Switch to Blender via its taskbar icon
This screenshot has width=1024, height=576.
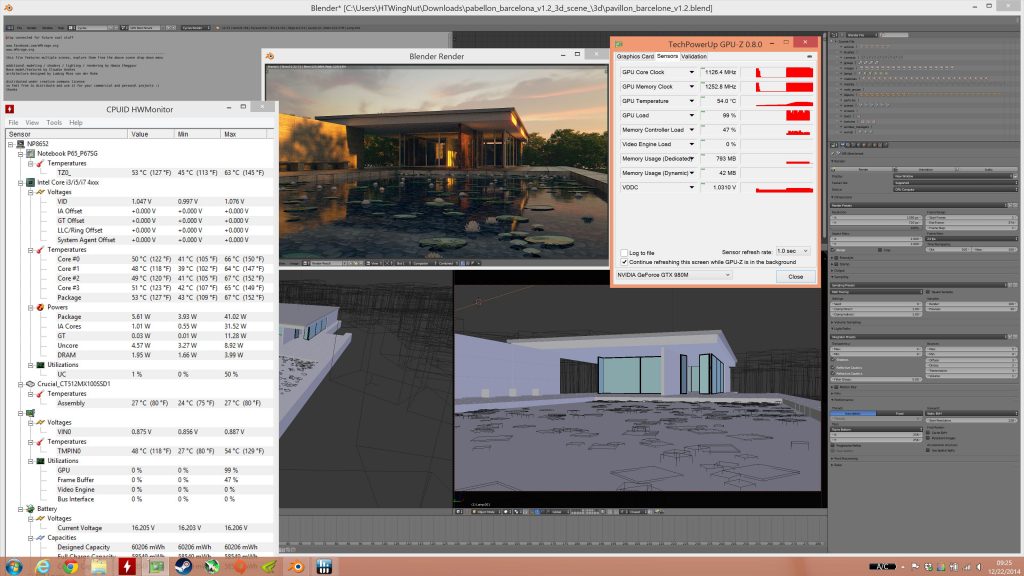pos(296,566)
